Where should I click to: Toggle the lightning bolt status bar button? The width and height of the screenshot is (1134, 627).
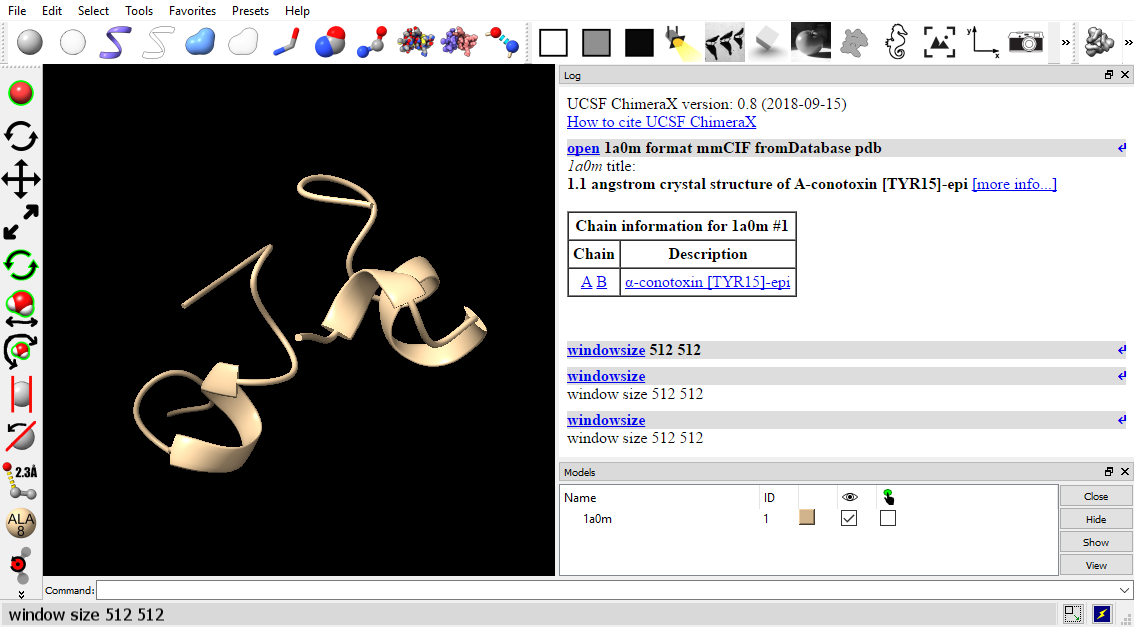pos(1102,614)
